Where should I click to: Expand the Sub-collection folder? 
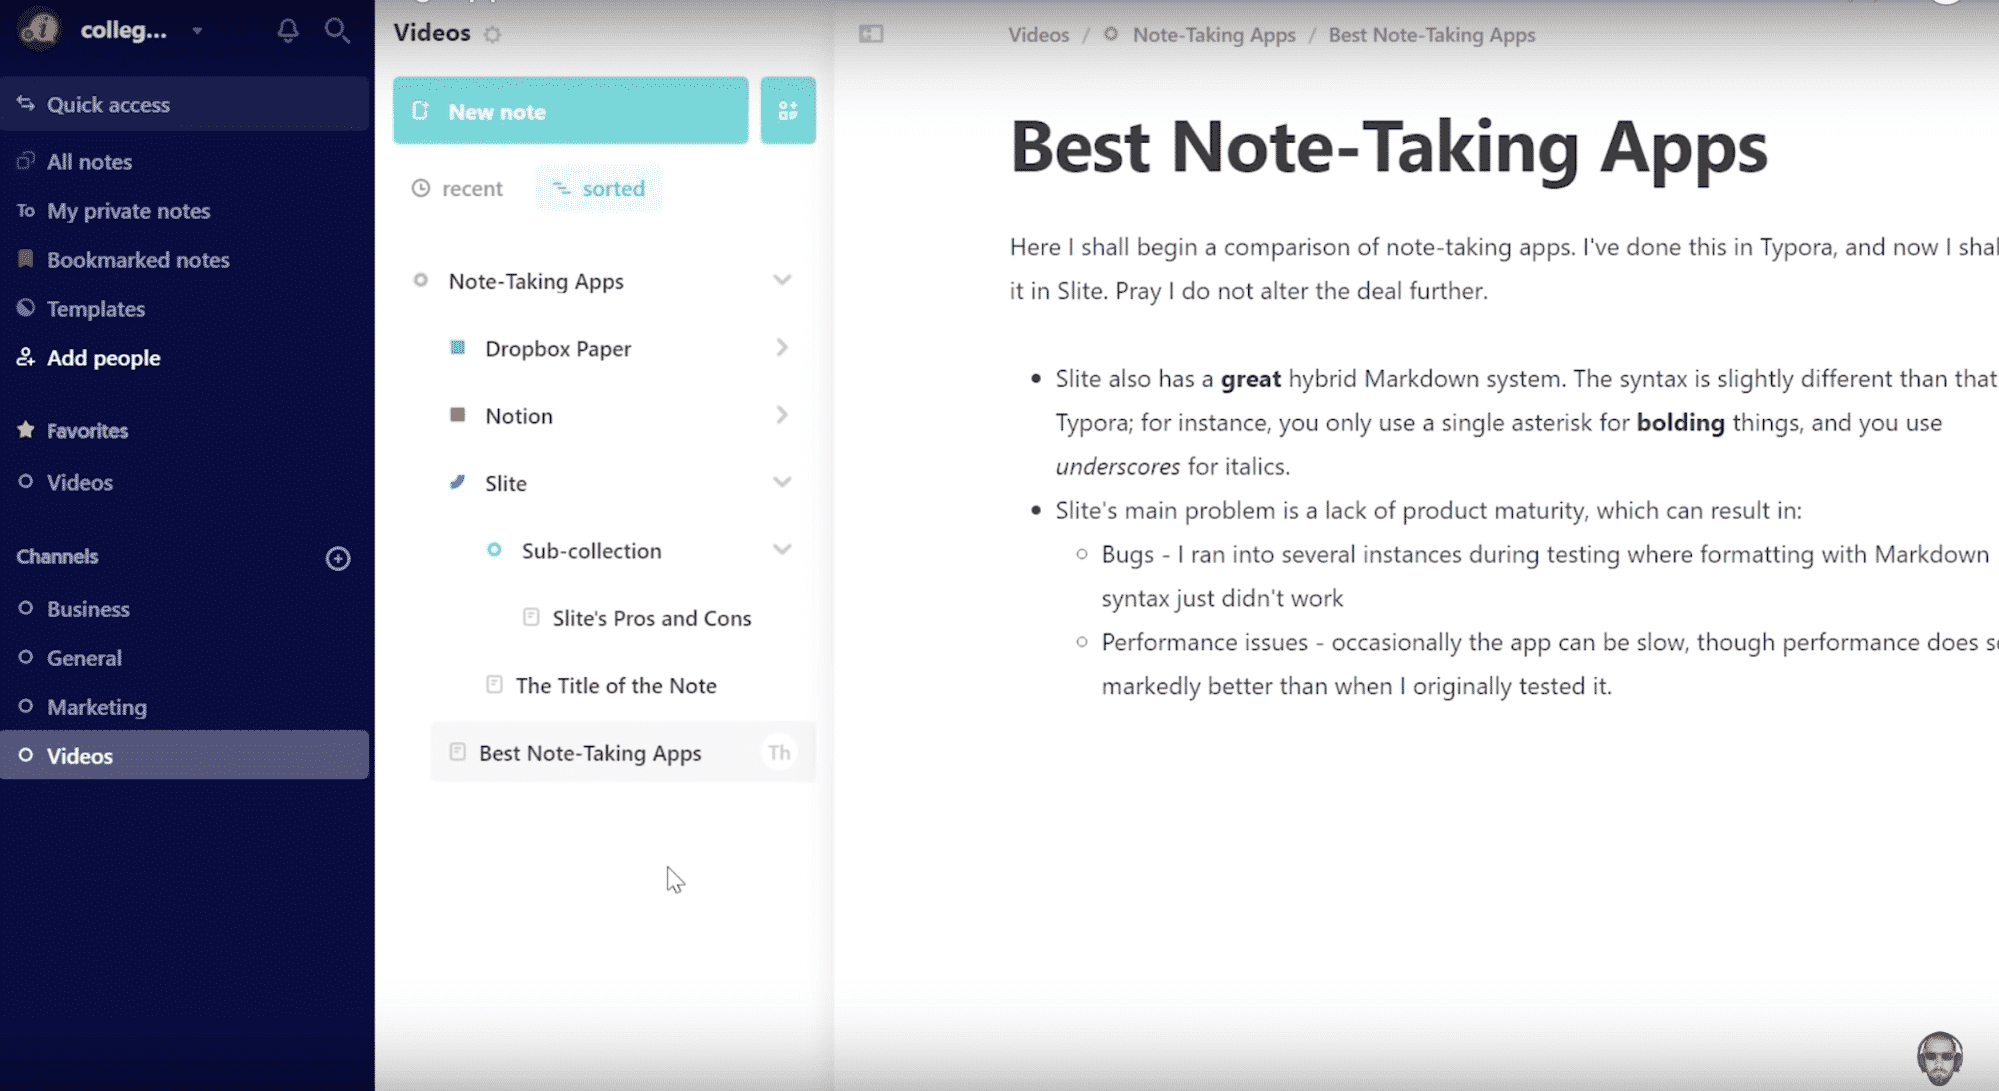pos(781,550)
